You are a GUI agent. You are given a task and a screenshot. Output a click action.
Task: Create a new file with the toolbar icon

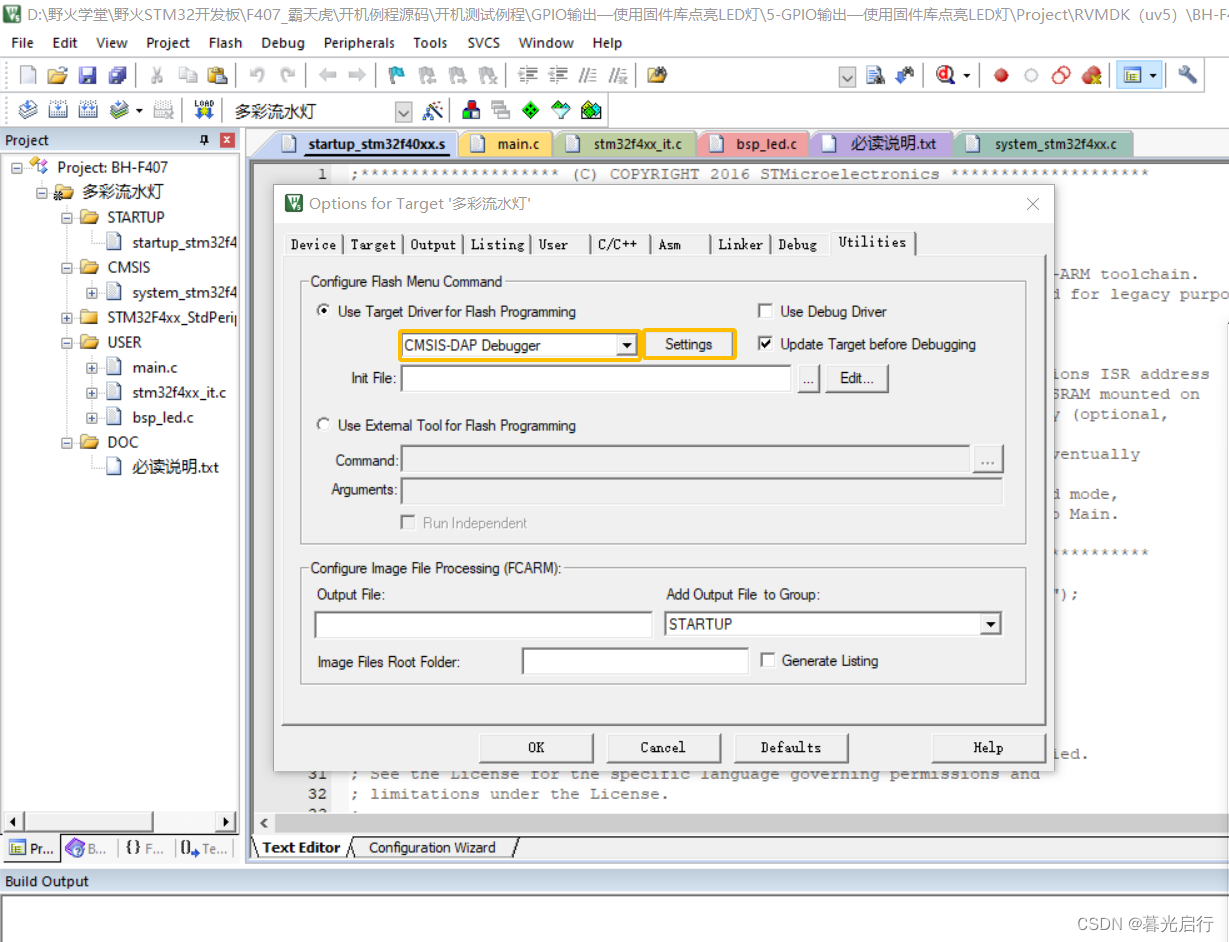pos(28,75)
